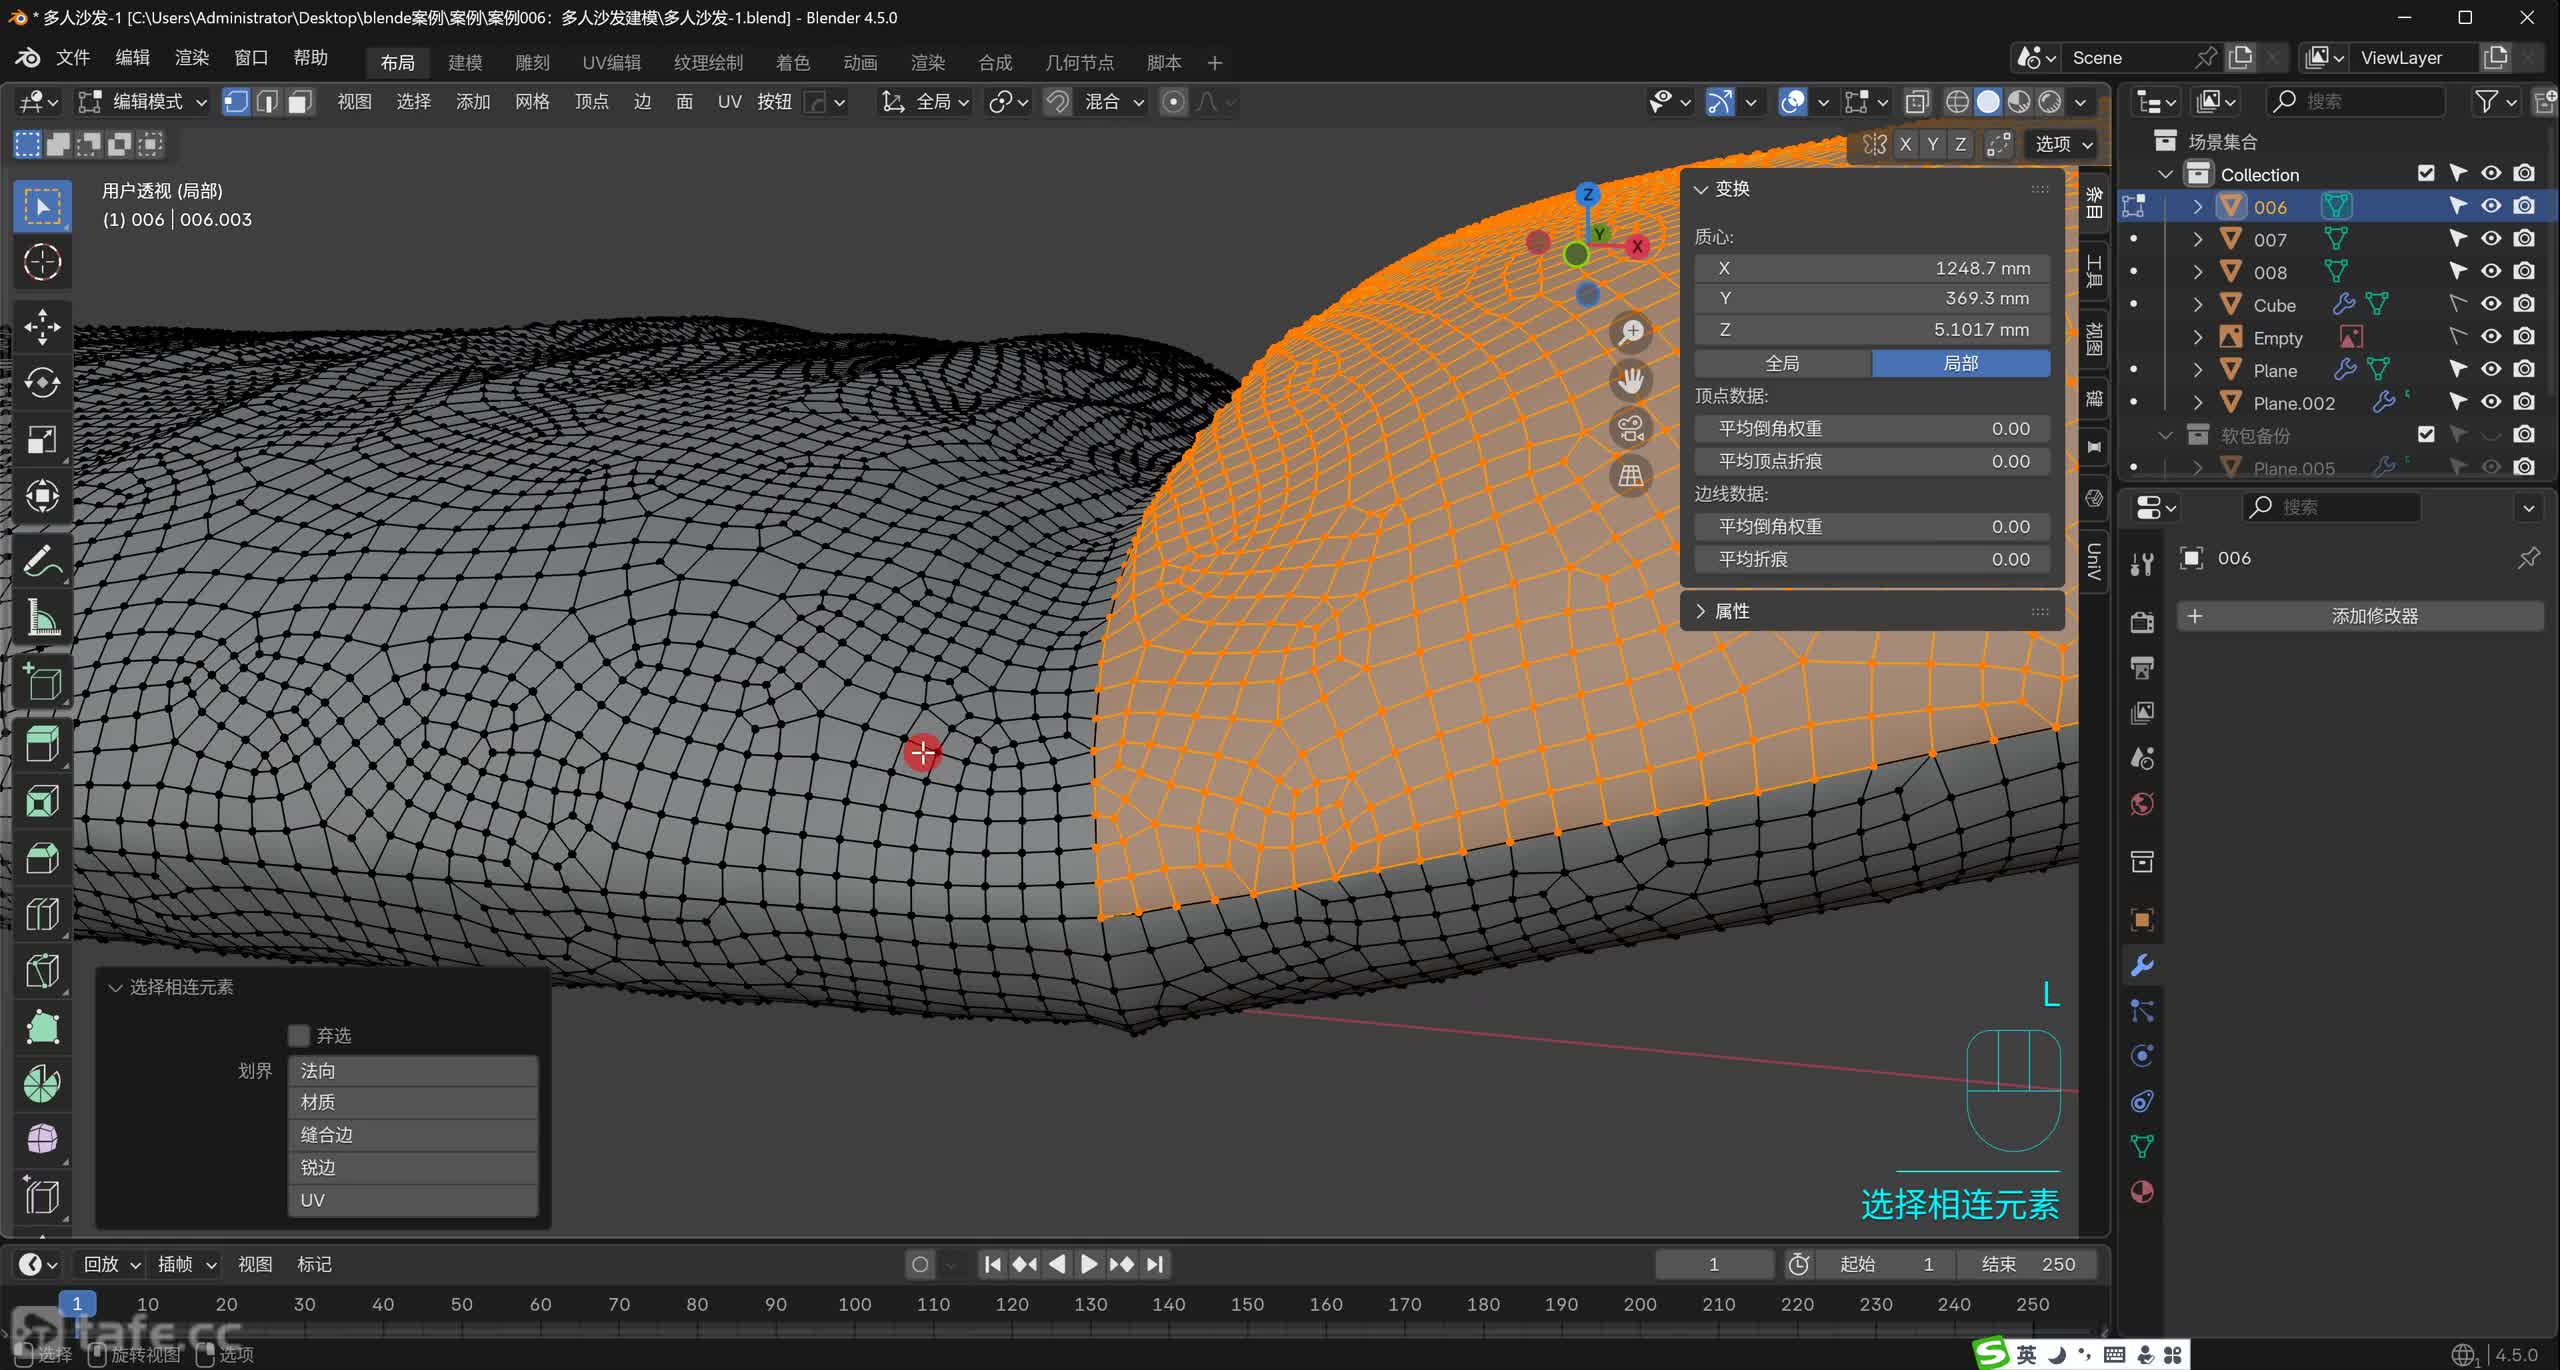This screenshot has height=1370, width=2560.
Task: Select the Move tool in the toolbar
Action: pos(42,326)
